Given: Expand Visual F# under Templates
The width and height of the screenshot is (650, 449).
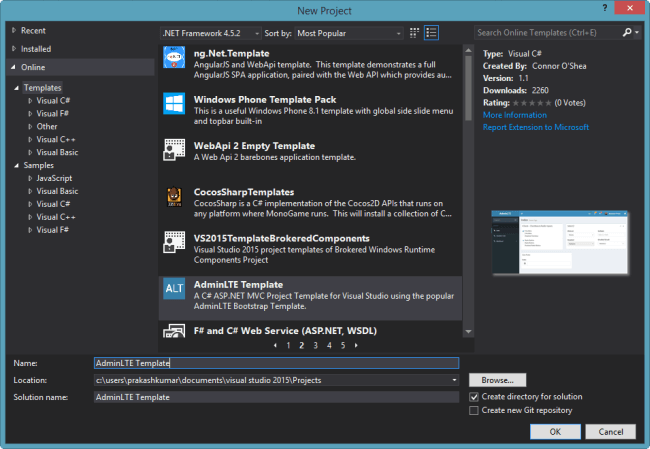Looking at the screenshot, I should point(30,113).
